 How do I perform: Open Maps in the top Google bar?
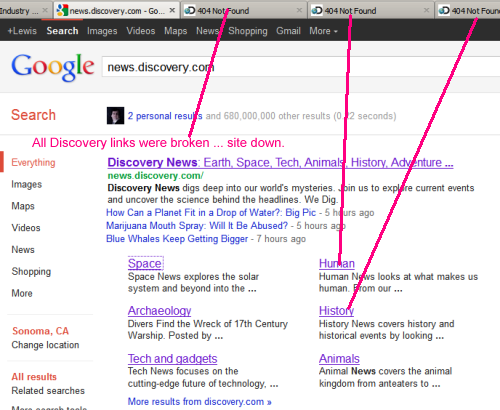coord(175,31)
